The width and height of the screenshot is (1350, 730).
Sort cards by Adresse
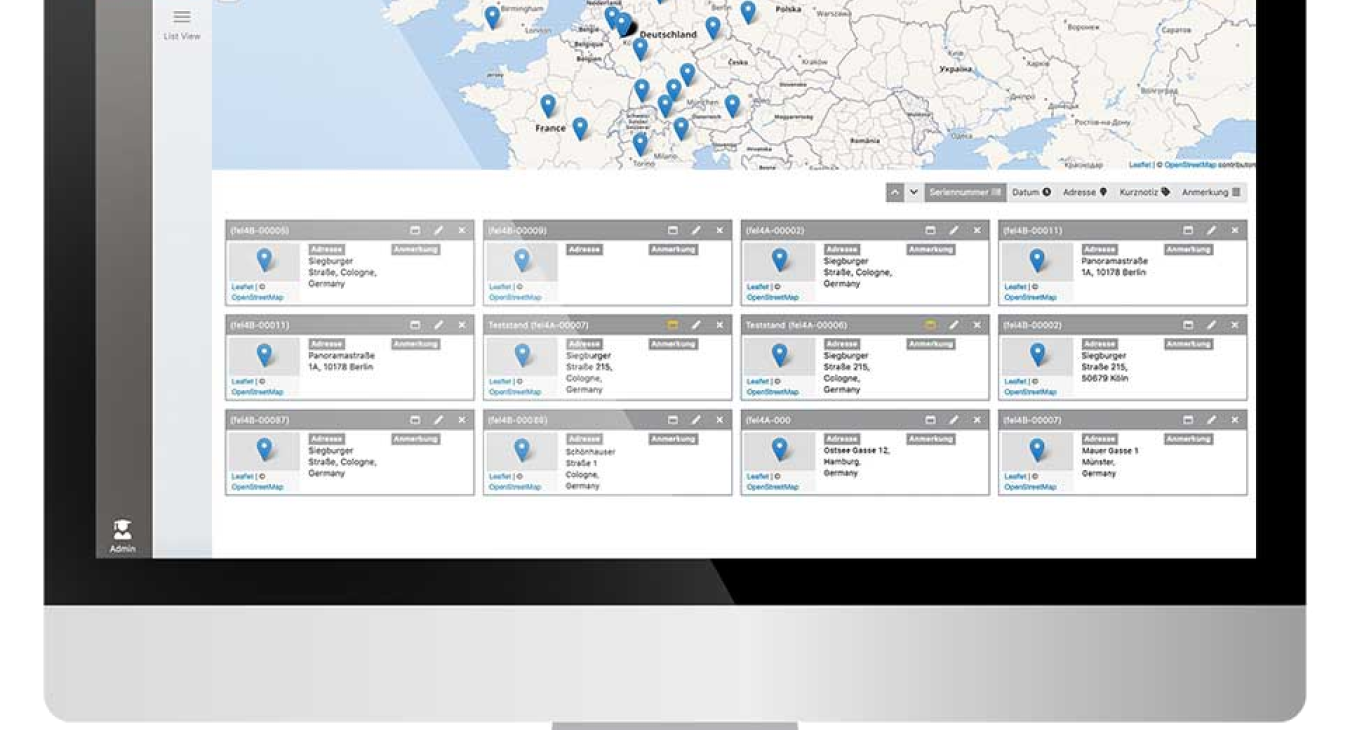1085,192
